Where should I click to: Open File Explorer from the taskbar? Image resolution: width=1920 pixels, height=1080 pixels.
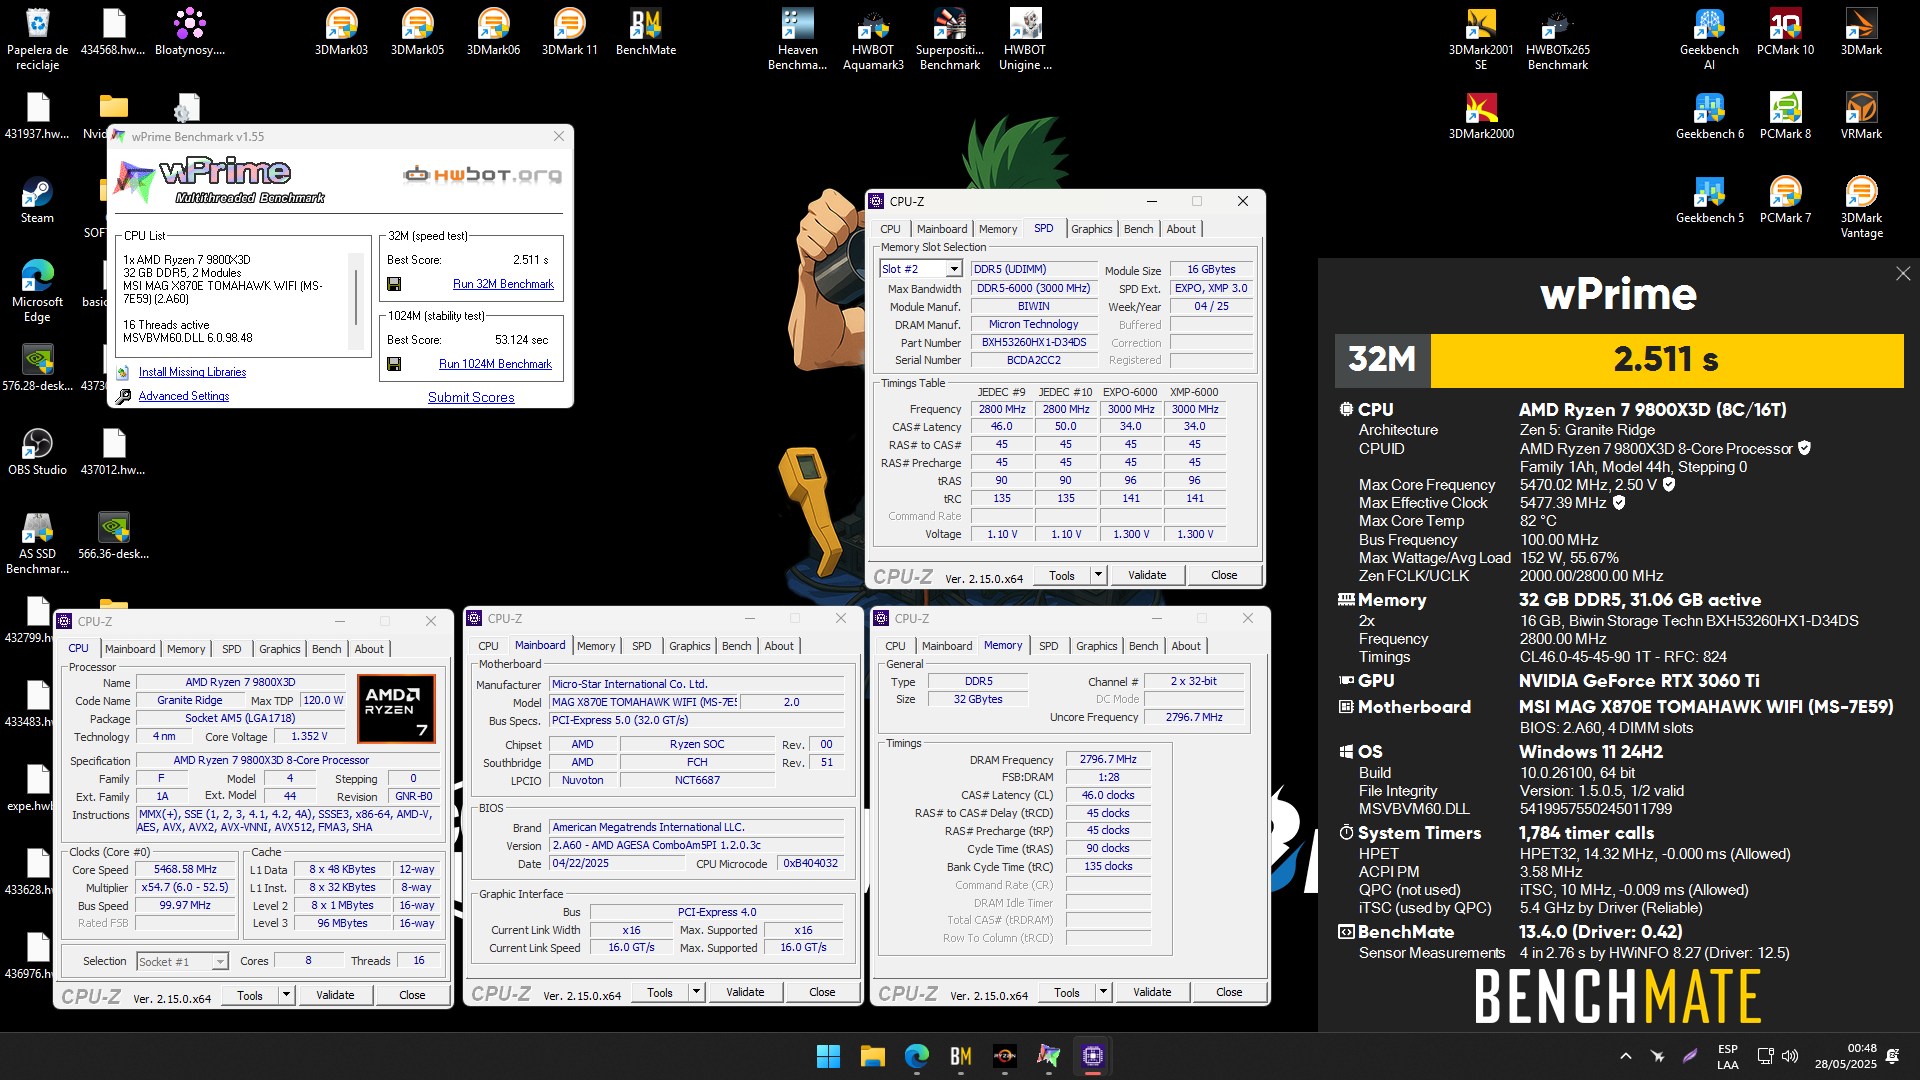pyautogui.click(x=872, y=1056)
